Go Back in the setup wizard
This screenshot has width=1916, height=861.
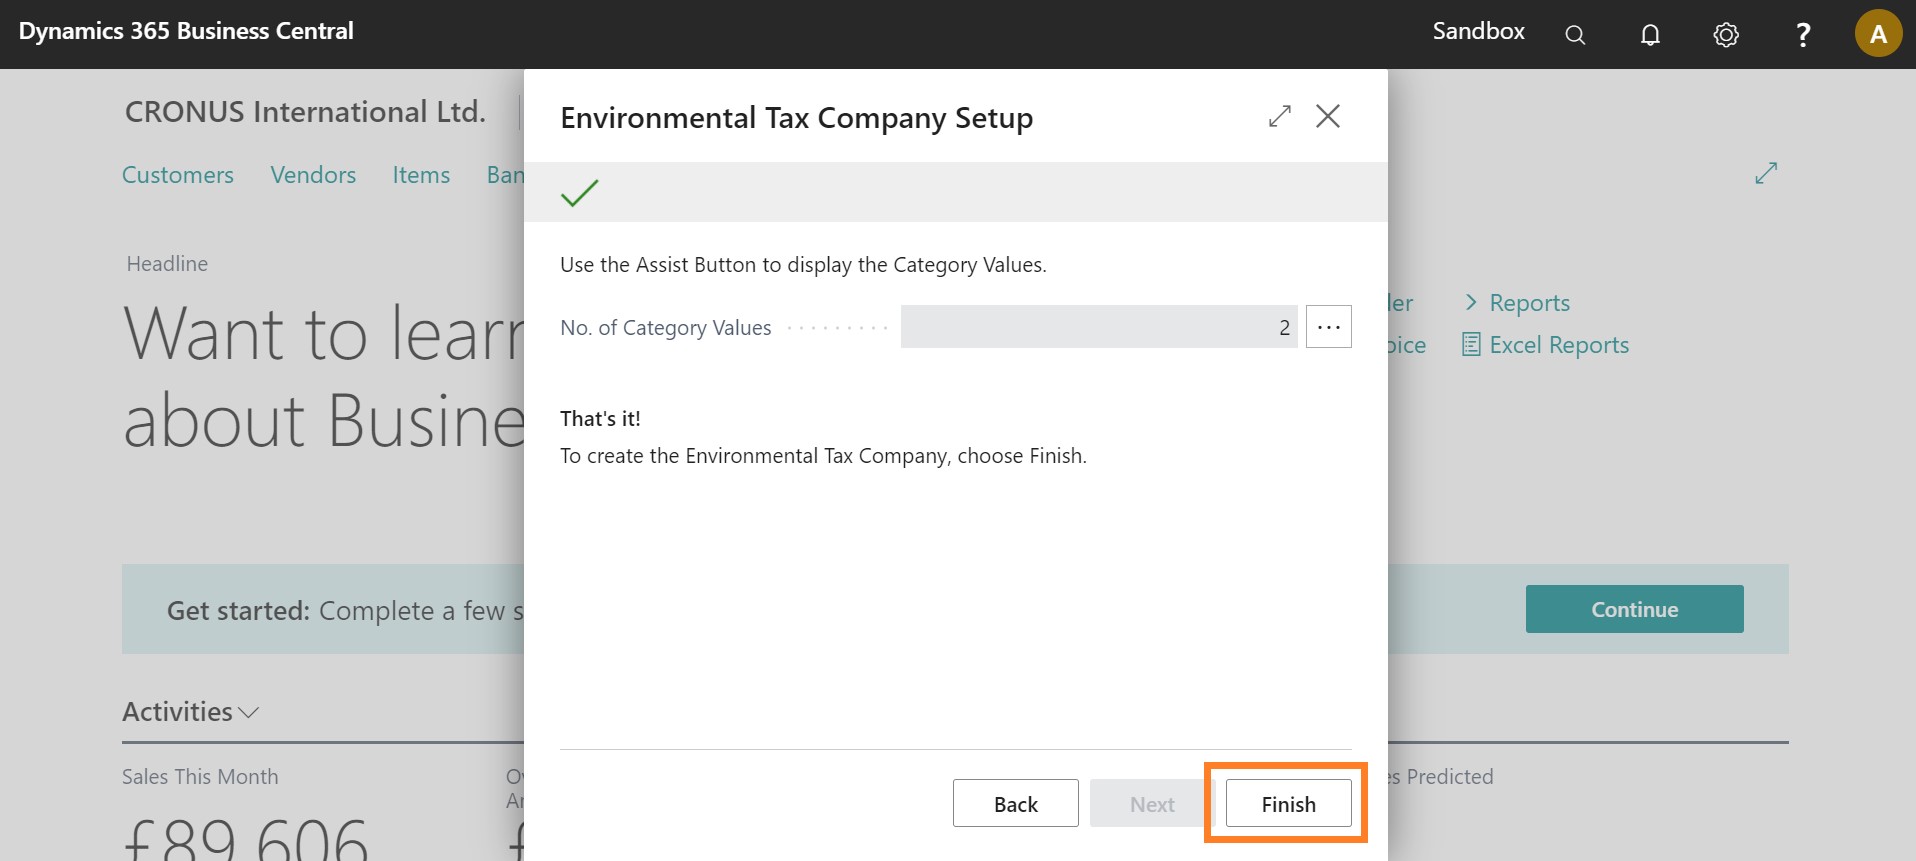click(1015, 804)
